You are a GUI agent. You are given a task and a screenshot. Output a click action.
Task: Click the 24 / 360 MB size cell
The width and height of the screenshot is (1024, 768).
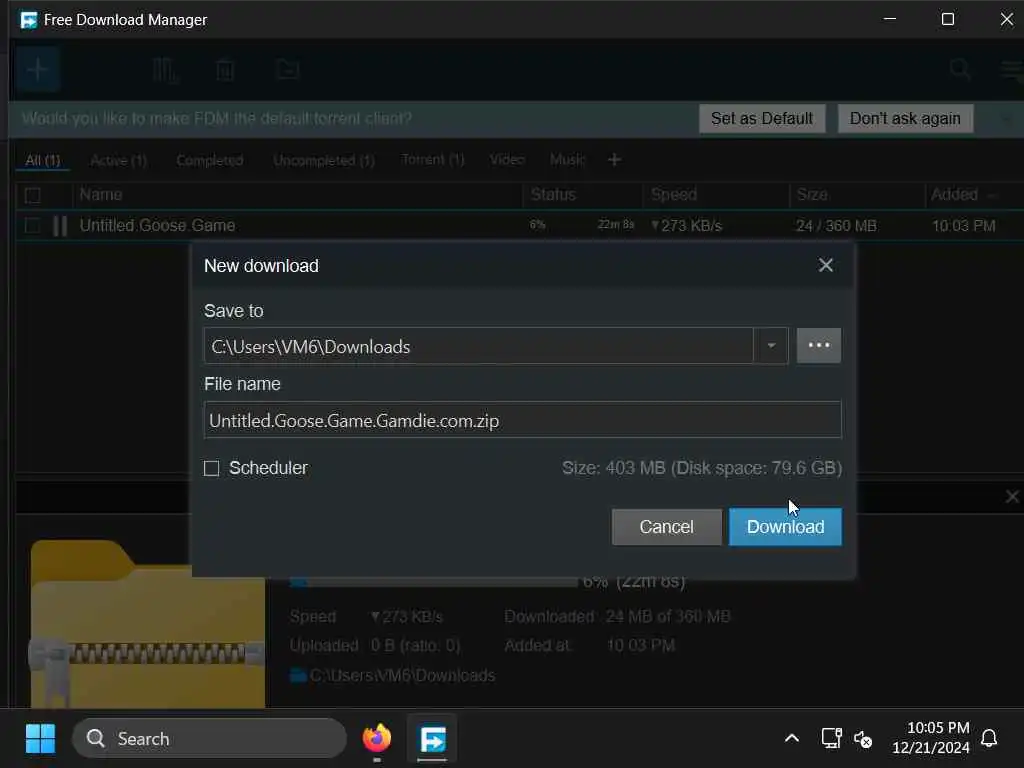pos(836,226)
